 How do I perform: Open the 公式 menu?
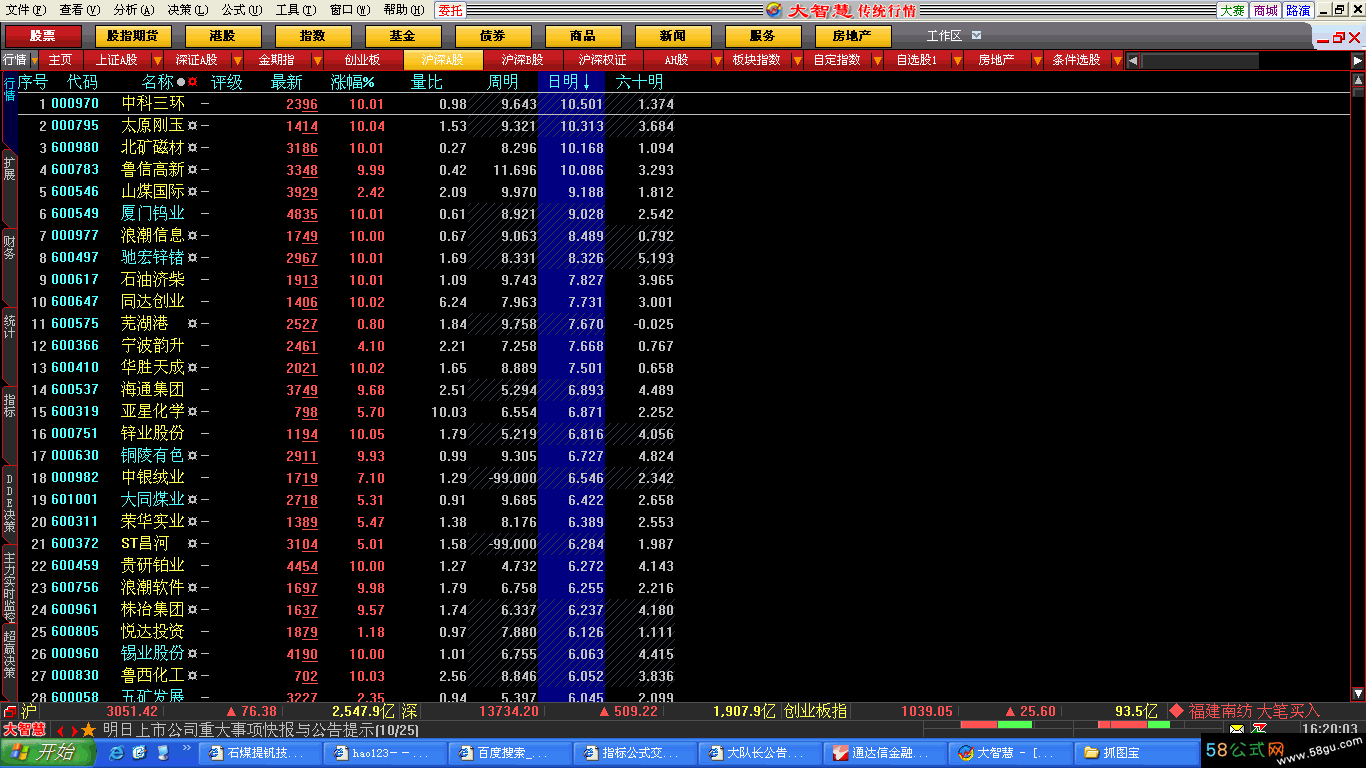point(242,10)
